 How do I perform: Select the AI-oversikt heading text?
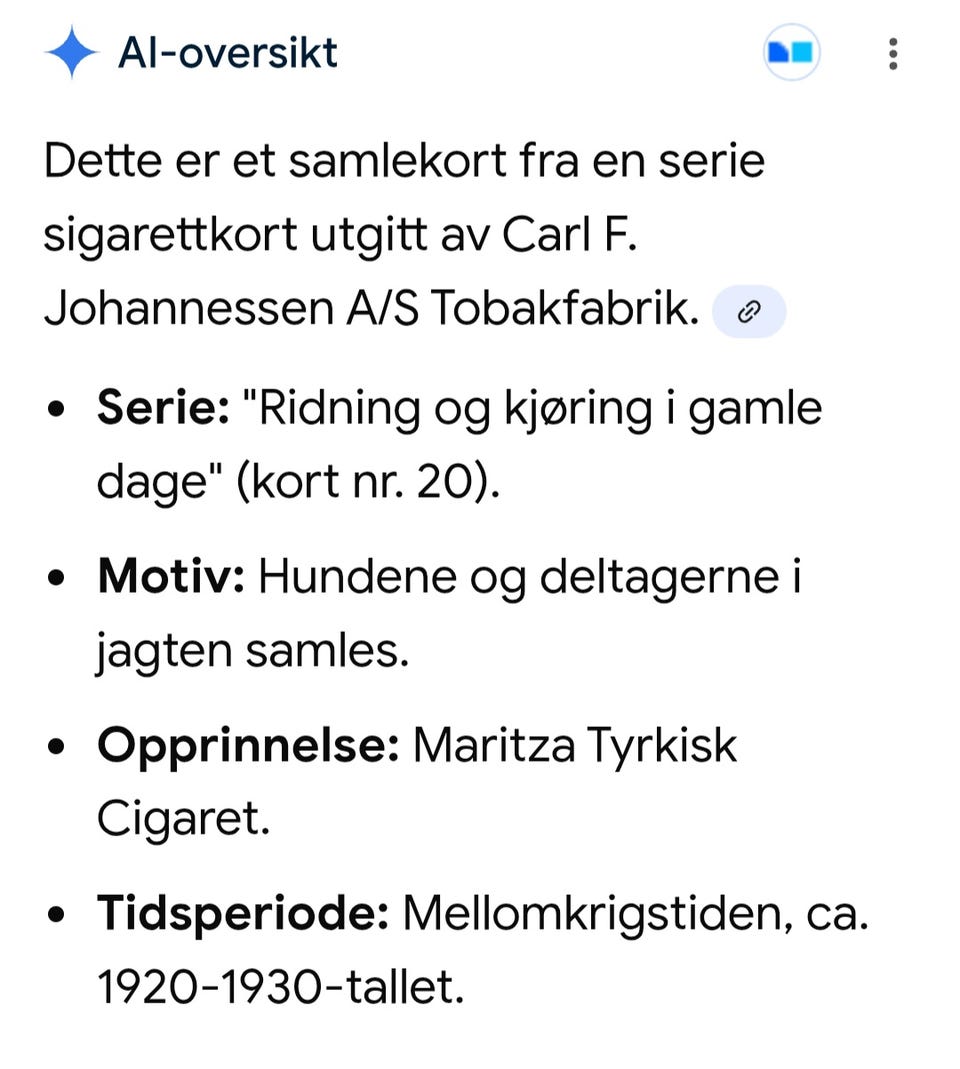point(230,52)
